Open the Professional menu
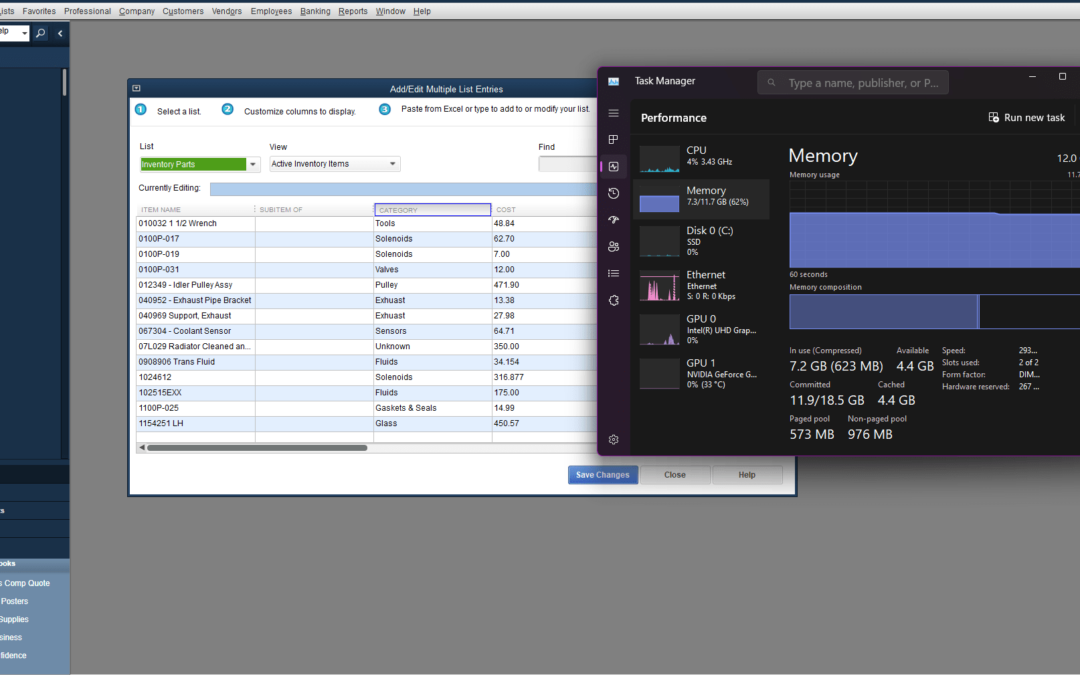 pyautogui.click(x=87, y=11)
